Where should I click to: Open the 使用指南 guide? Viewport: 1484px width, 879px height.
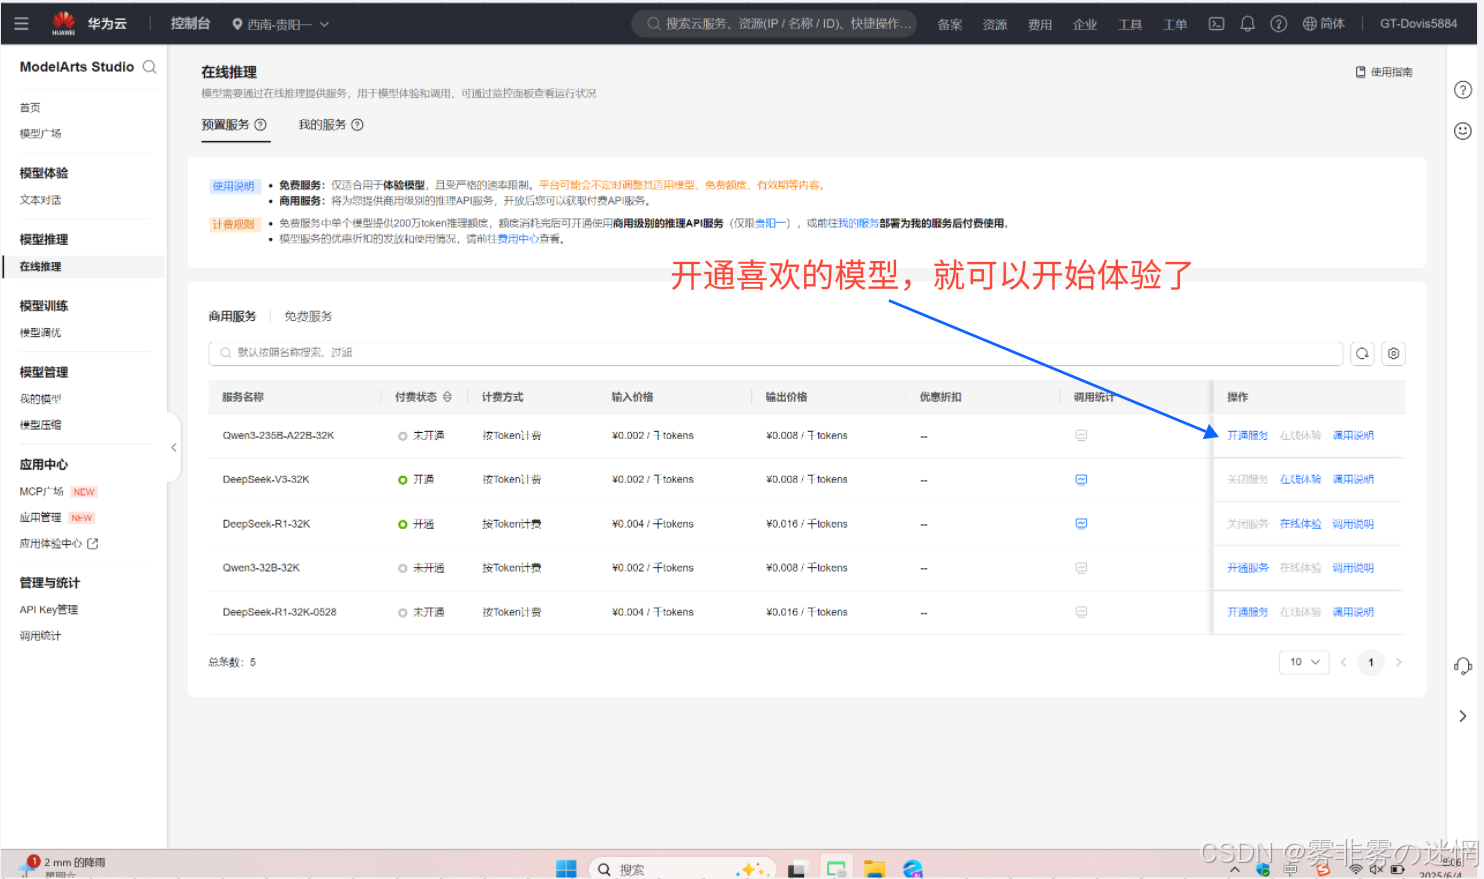(1384, 72)
